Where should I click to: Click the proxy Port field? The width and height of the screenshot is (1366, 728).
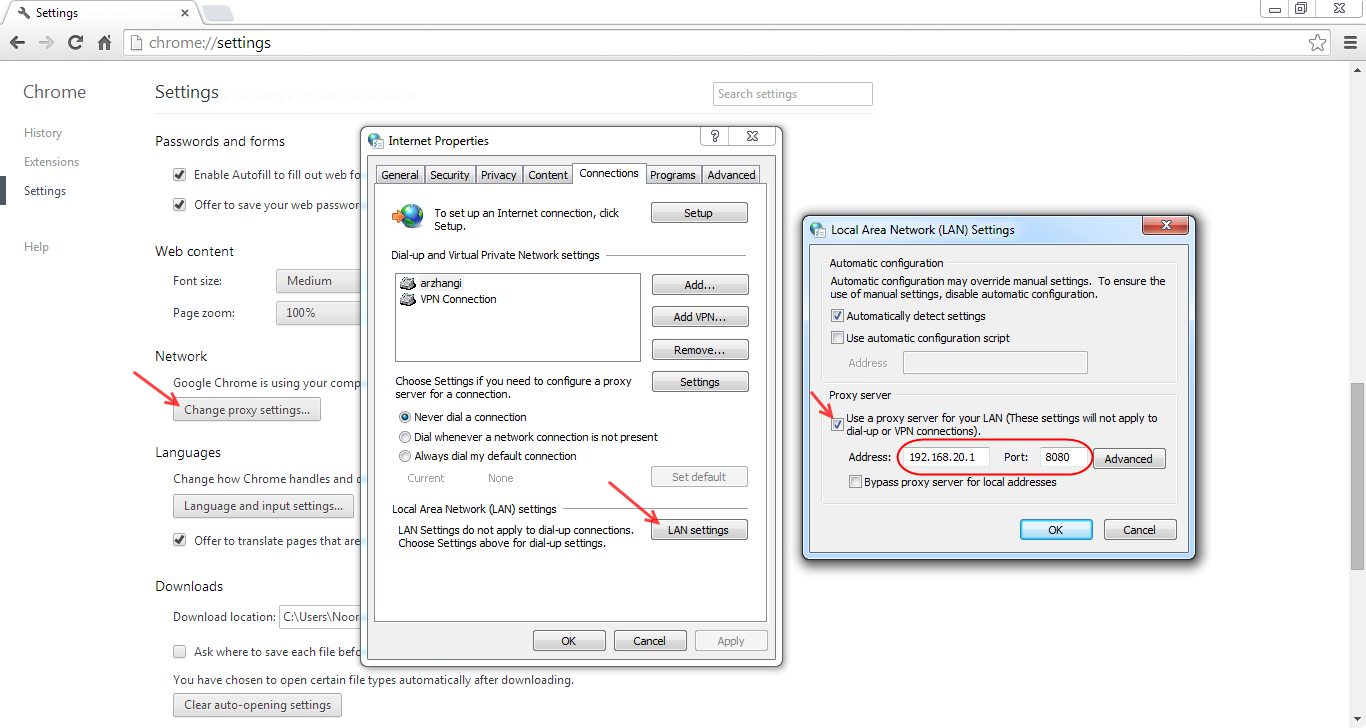coord(1063,457)
